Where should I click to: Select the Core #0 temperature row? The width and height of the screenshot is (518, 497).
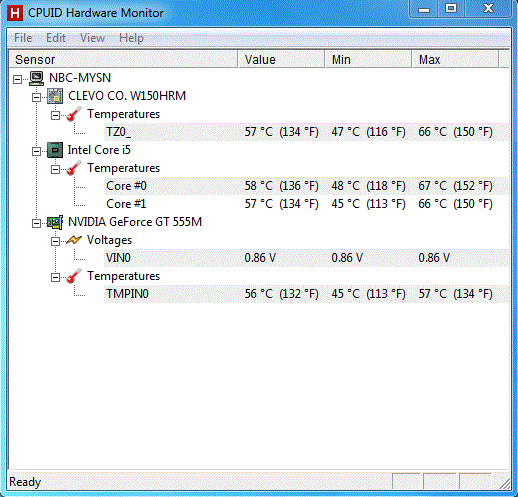[306, 186]
